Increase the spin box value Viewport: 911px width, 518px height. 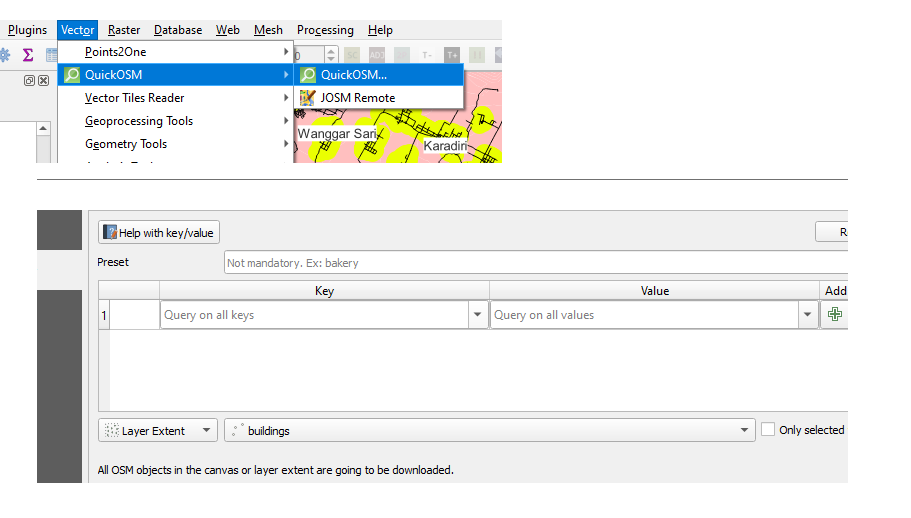pyautogui.click(x=331, y=51)
